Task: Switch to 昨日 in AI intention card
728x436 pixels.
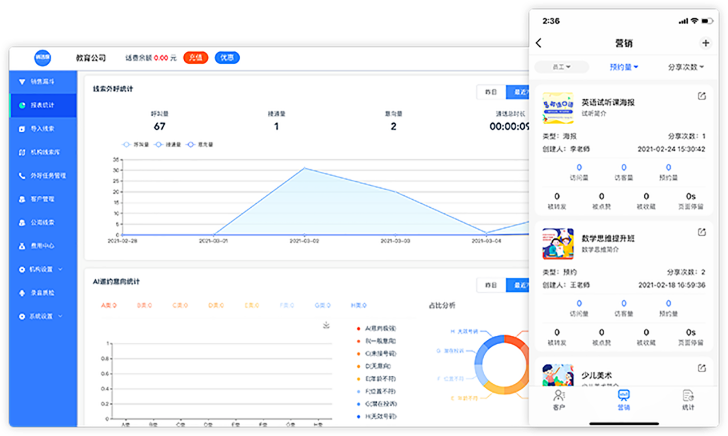Action: click(491, 285)
